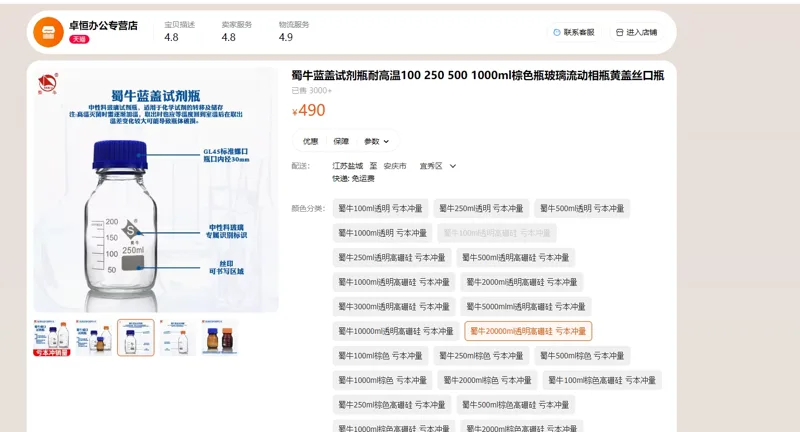The height and width of the screenshot is (432, 800).
Task: Choose the 蜀牛2000ml透明高硼硅 option
Action: (522, 282)
